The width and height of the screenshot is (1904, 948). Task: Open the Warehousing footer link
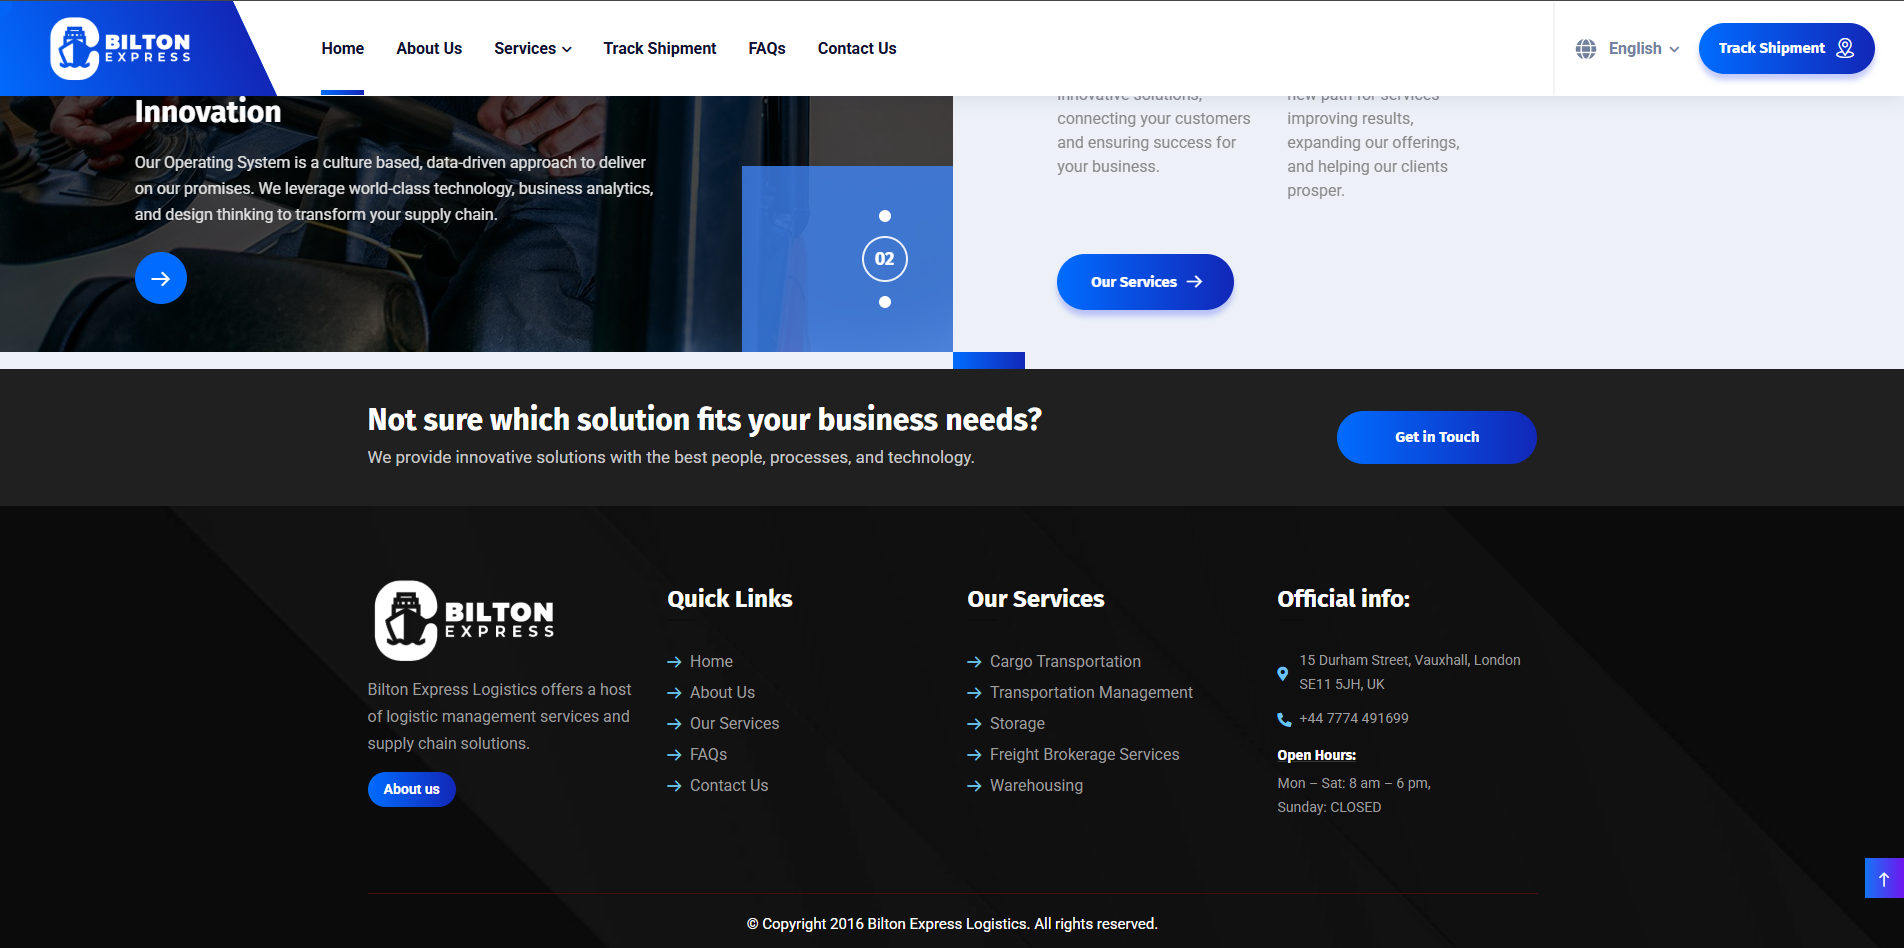point(1036,786)
